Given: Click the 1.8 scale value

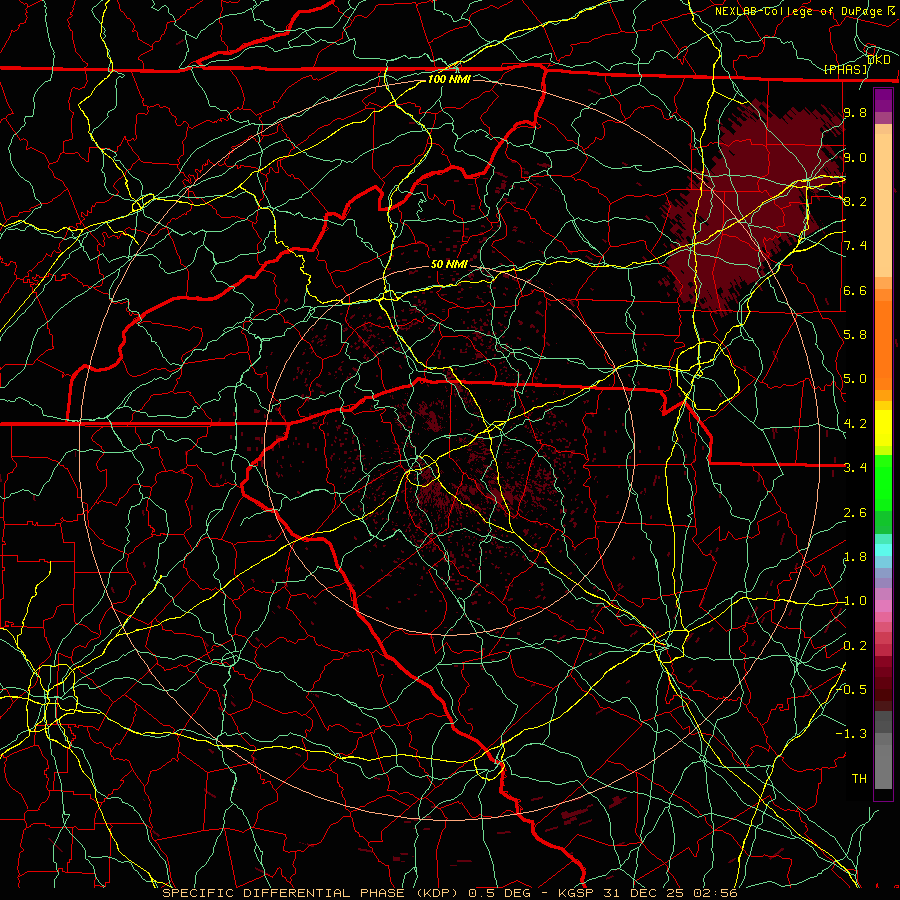Looking at the screenshot, I should pos(855,557).
